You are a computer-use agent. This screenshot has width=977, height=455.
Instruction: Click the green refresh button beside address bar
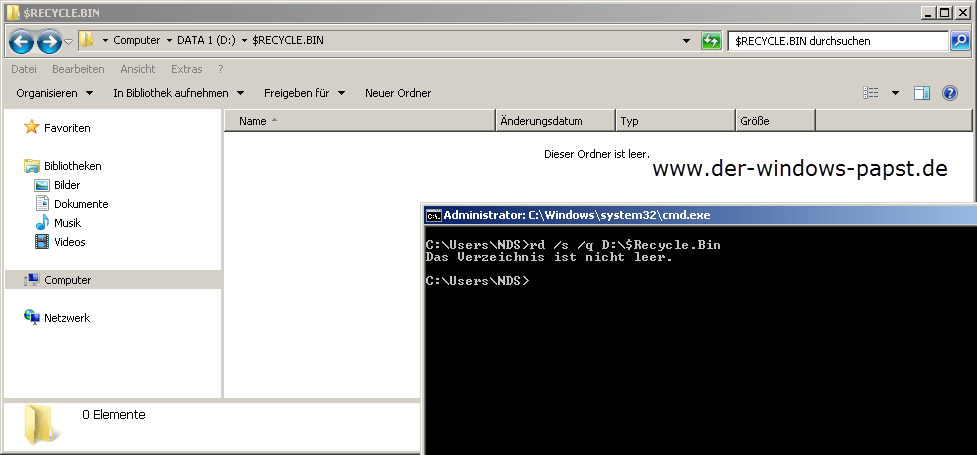711,42
